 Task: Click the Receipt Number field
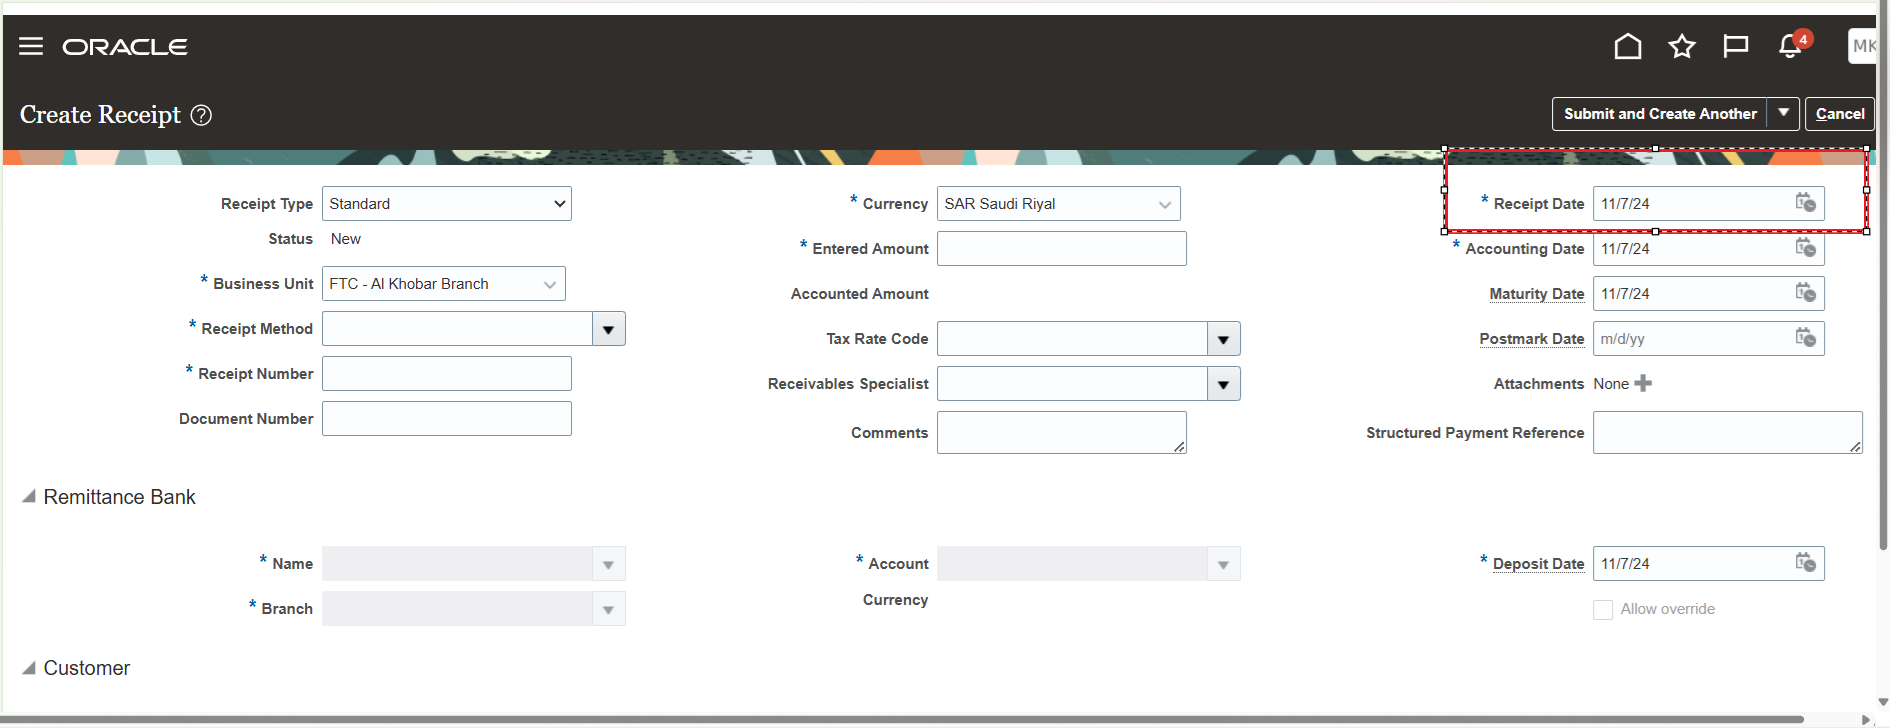[447, 374]
